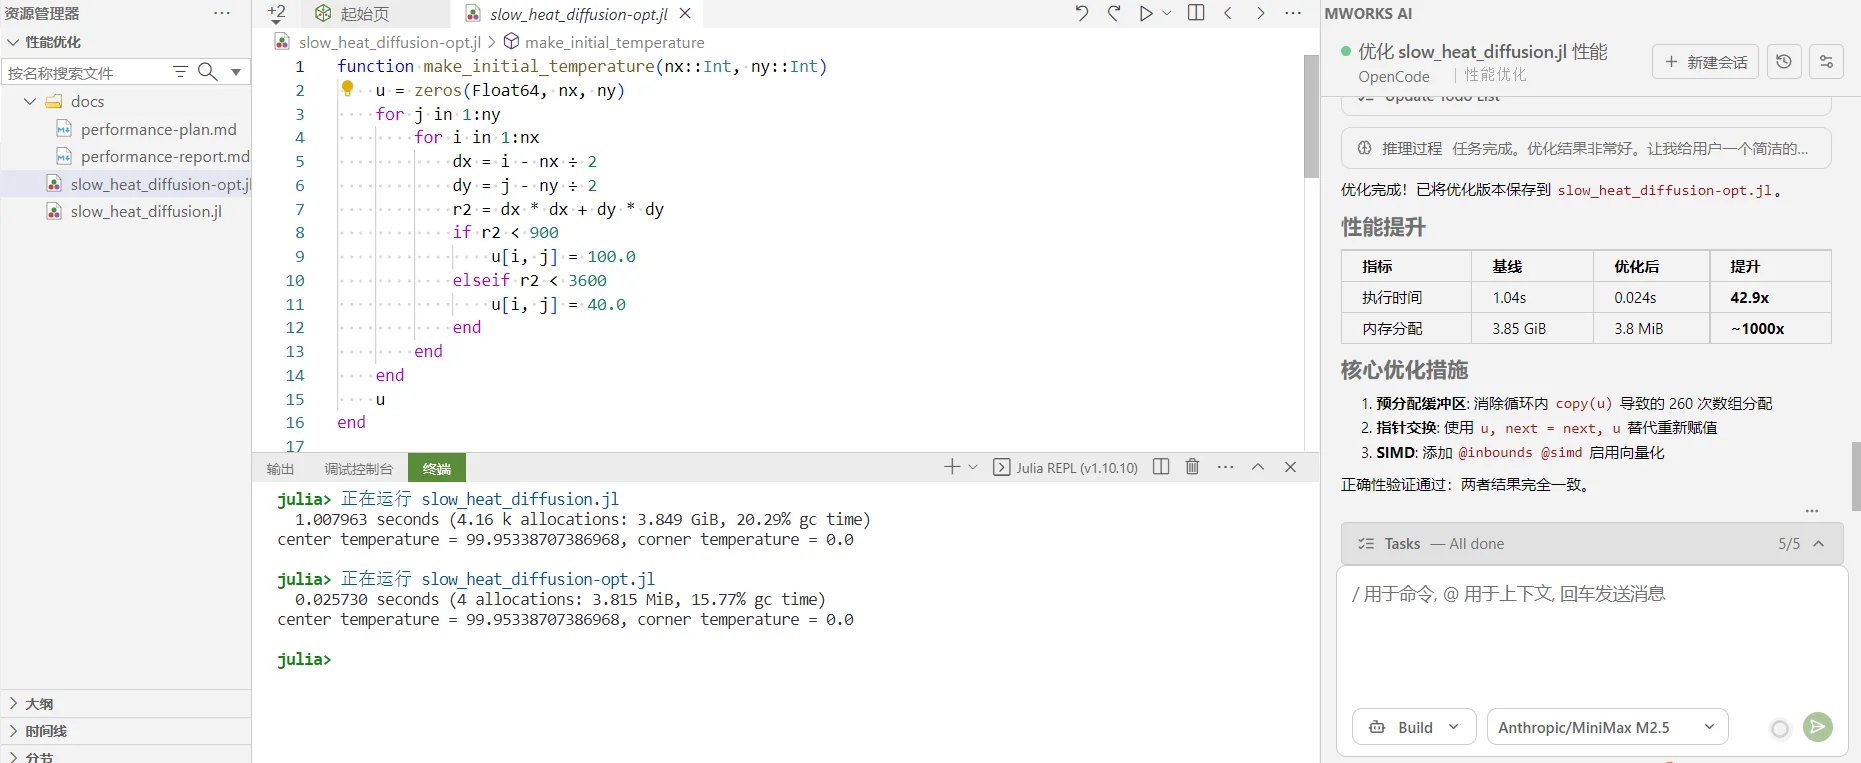Split the editor to the side
Viewport: 1861px width, 763px height.
coord(1196,13)
